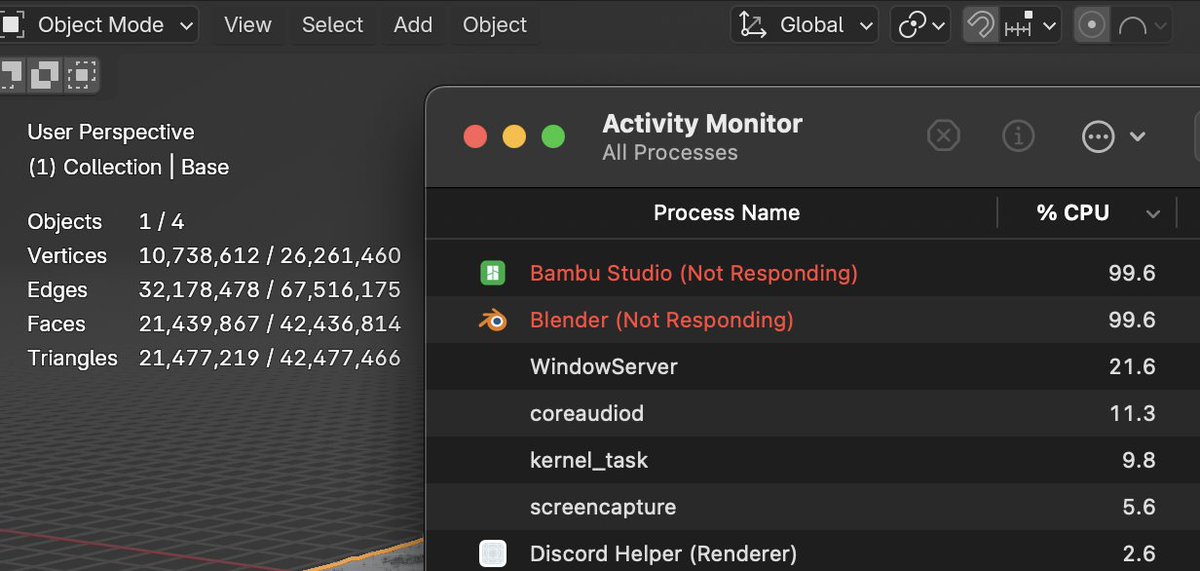Click the User Perspective overlay text
The height and width of the screenshot is (571, 1200).
(x=111, y=132)
